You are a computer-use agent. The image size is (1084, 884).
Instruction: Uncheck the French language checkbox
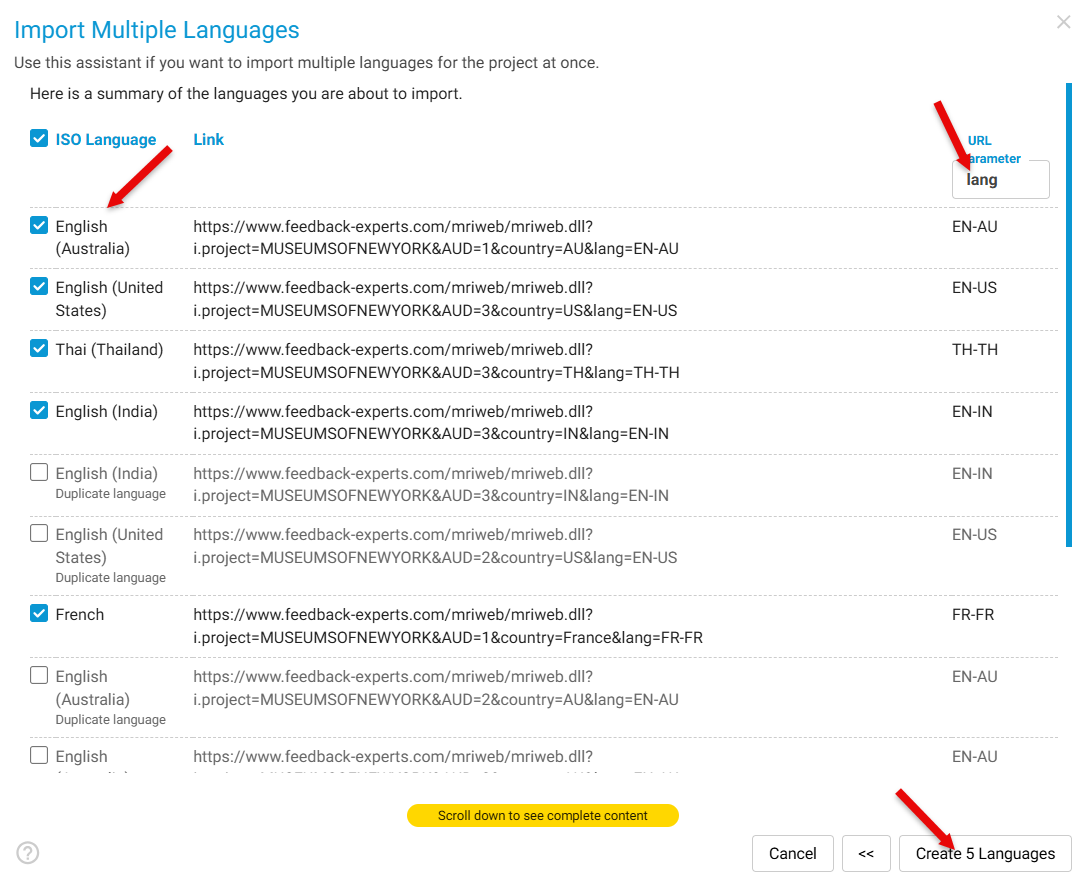click(x=39, y=614)
